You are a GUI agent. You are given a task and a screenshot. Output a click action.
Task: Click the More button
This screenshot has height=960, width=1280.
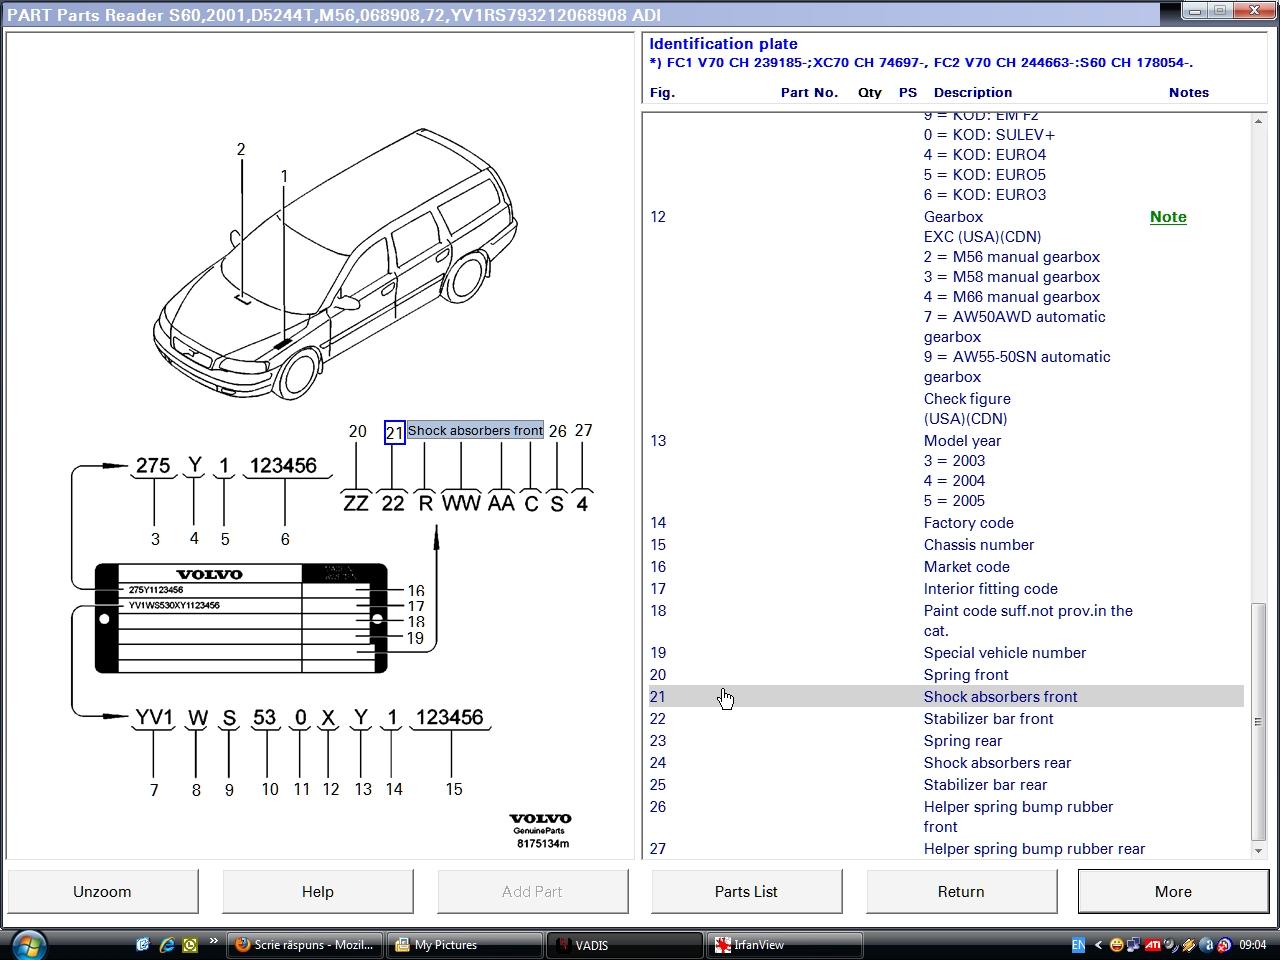pyautogui.click(x=1173, y=891)
